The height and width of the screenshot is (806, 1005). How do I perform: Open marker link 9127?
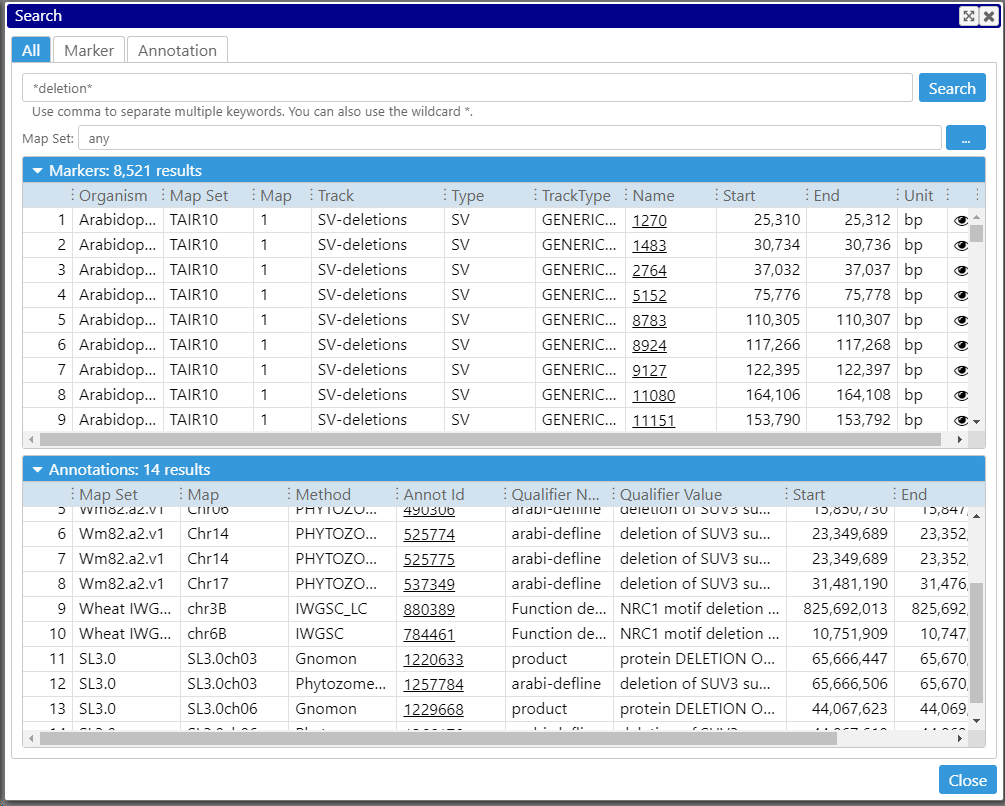click(x=649, y=370)
